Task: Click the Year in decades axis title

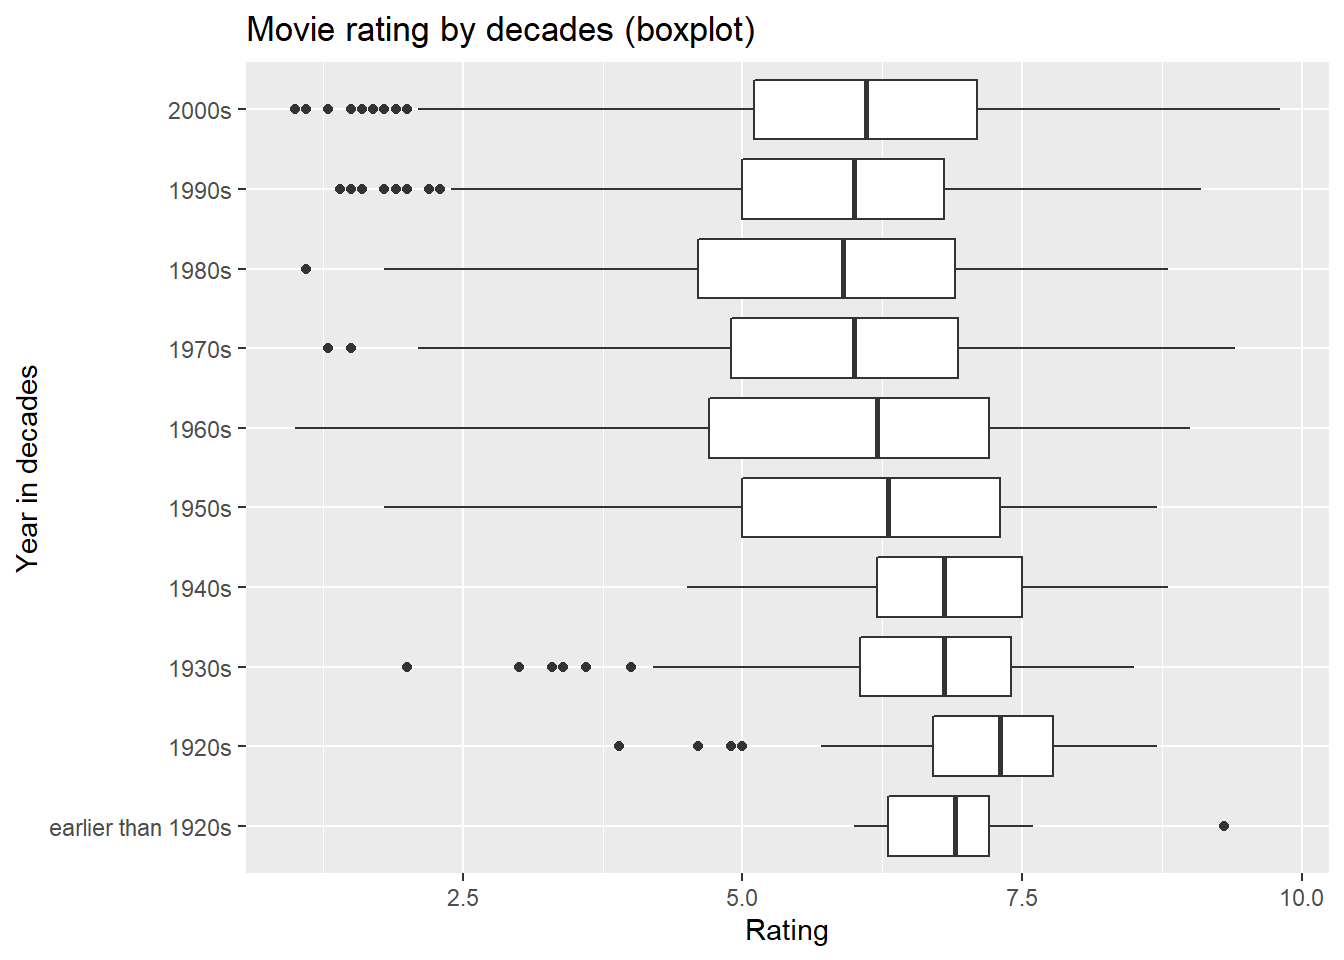Action: coord(28,468)
